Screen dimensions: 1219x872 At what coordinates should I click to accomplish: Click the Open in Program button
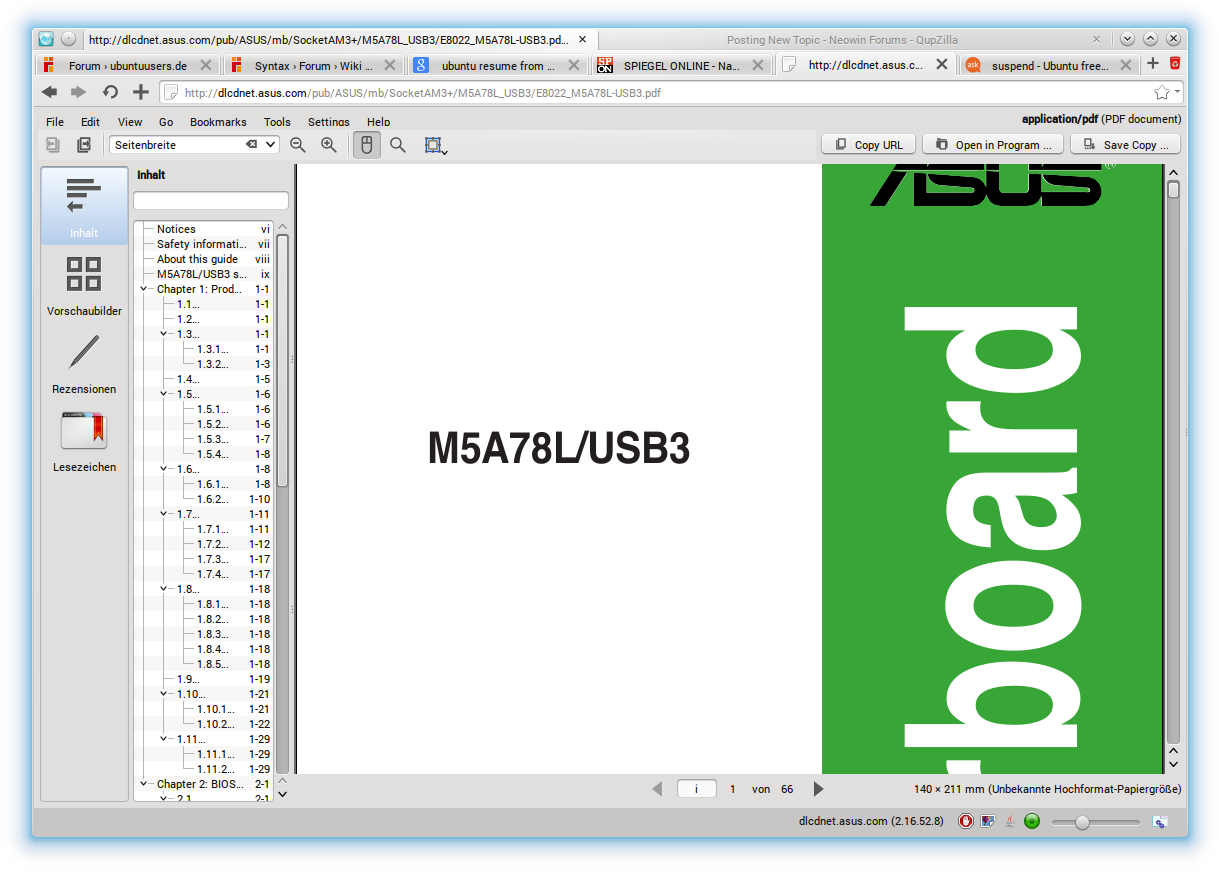[x=993, y=145]
